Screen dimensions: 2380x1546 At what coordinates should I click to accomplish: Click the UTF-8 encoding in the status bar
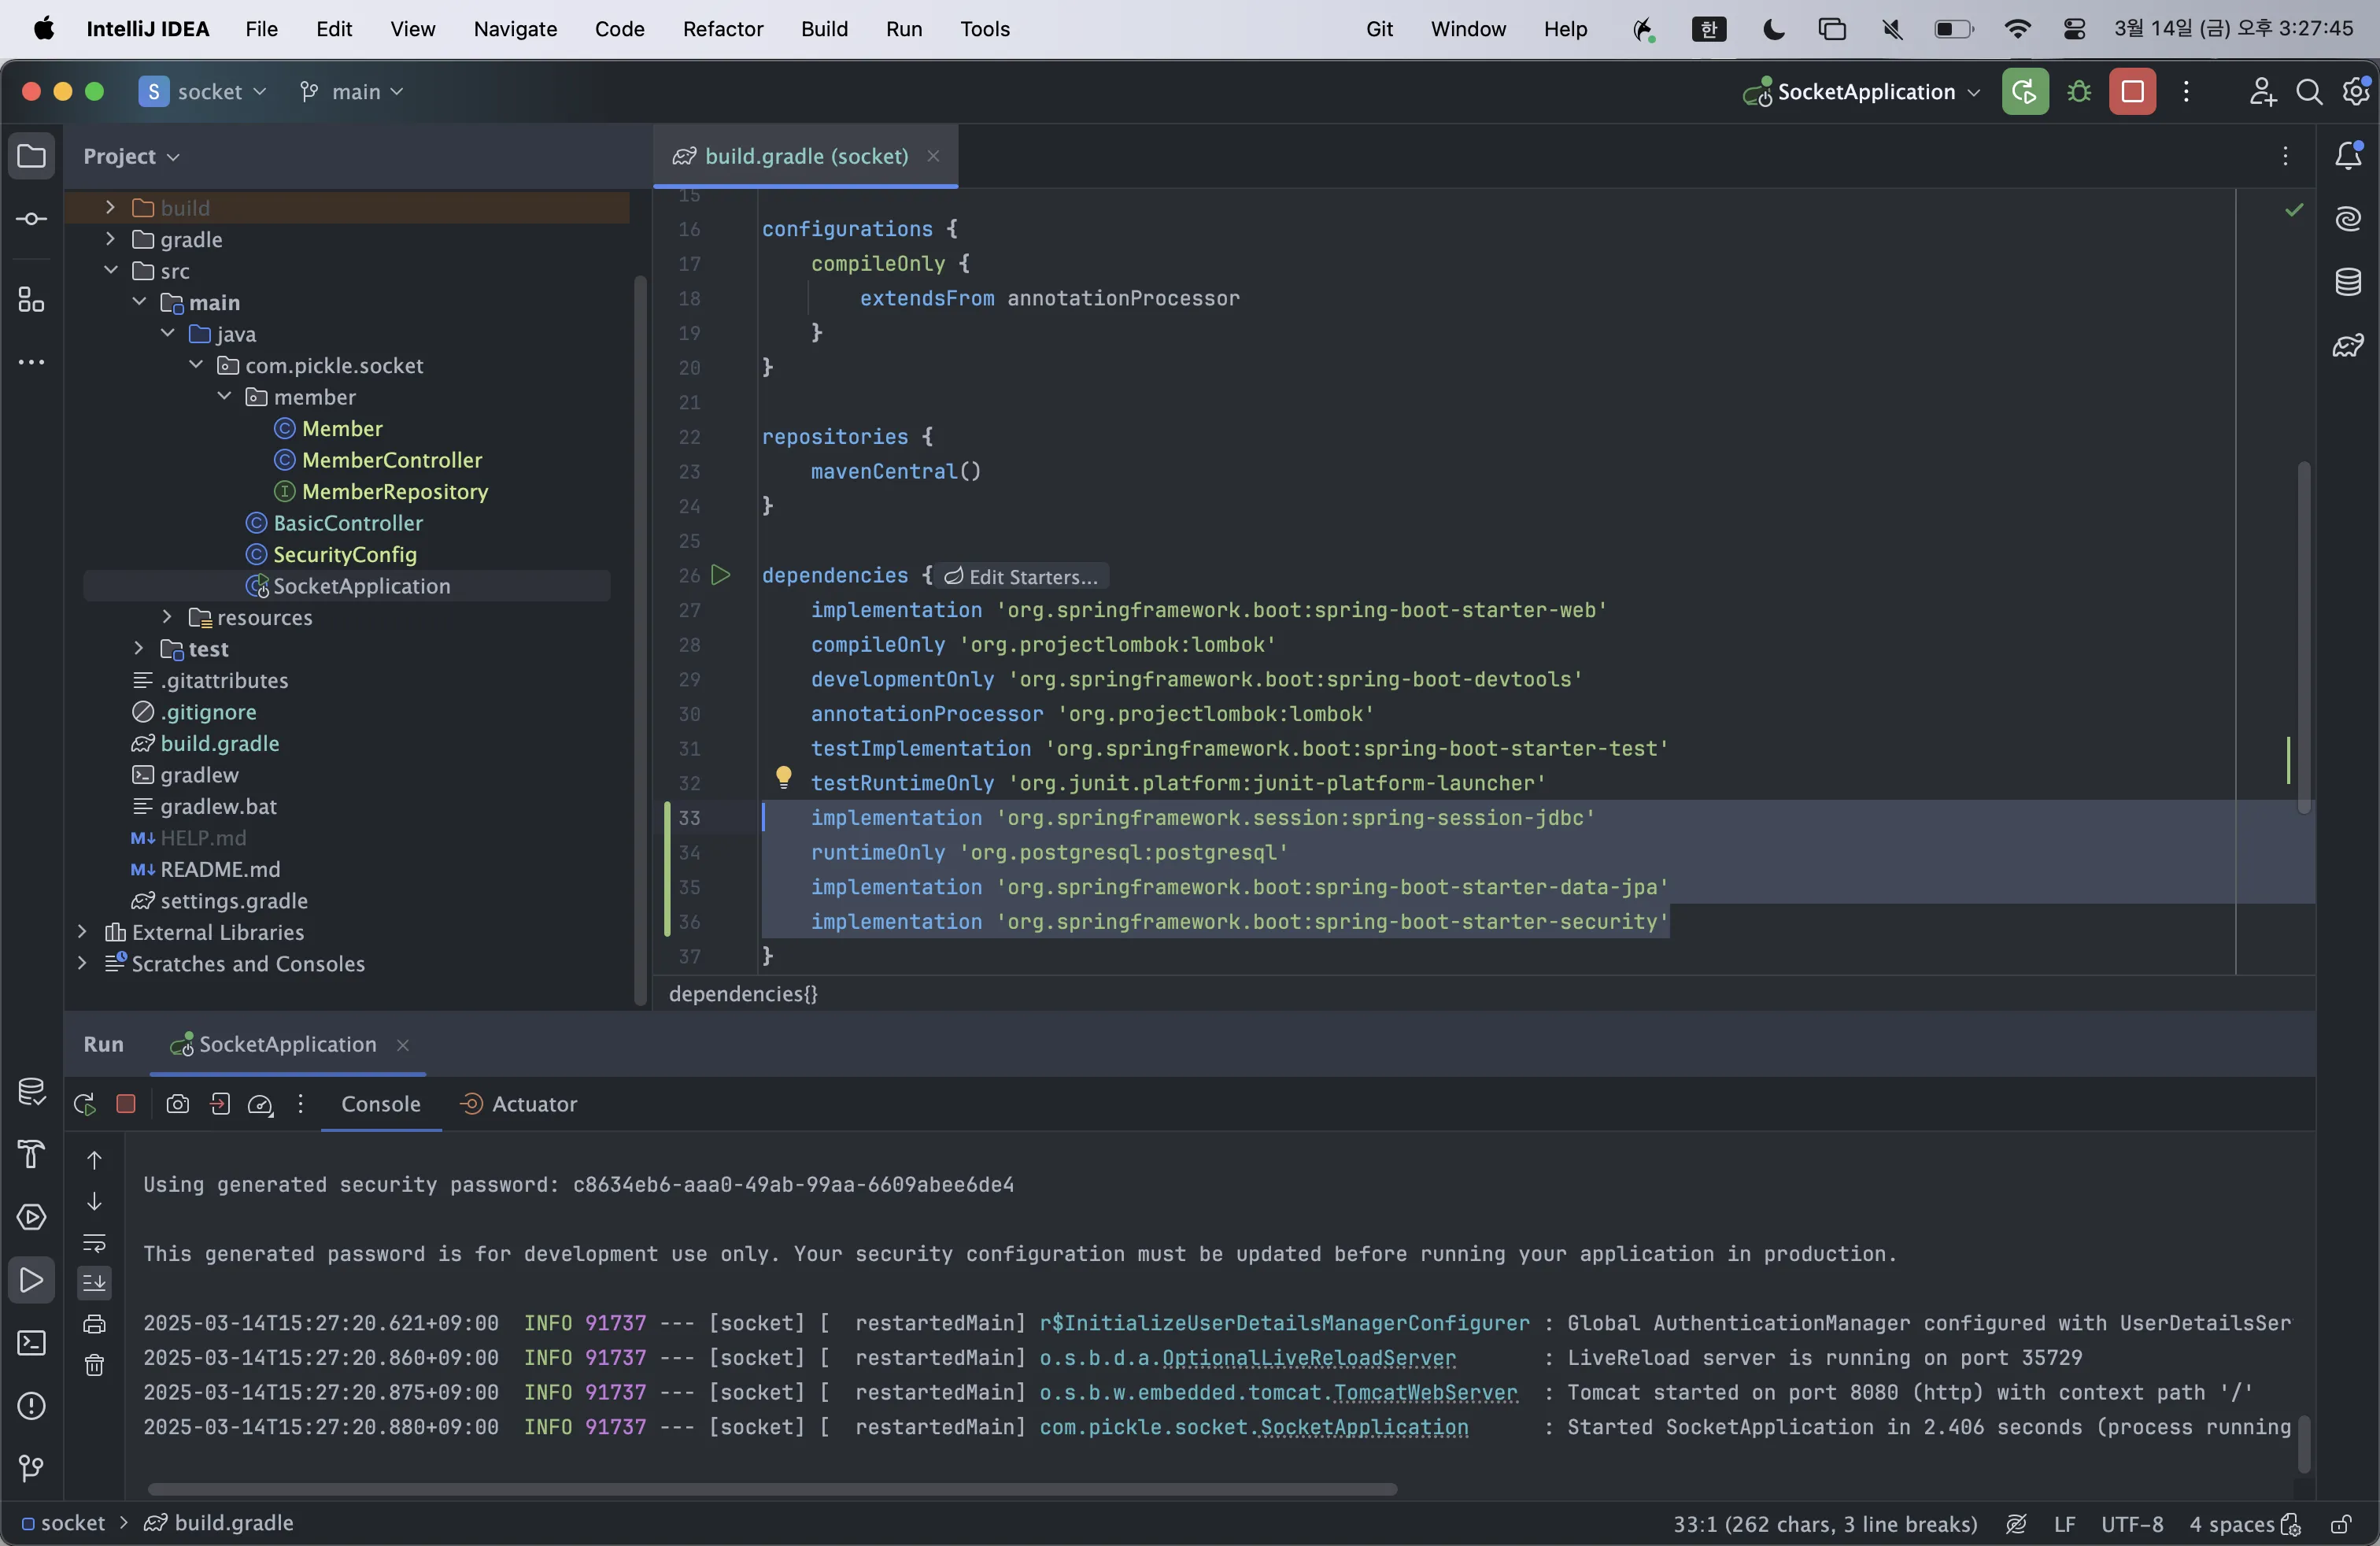pos(2131,1524)
